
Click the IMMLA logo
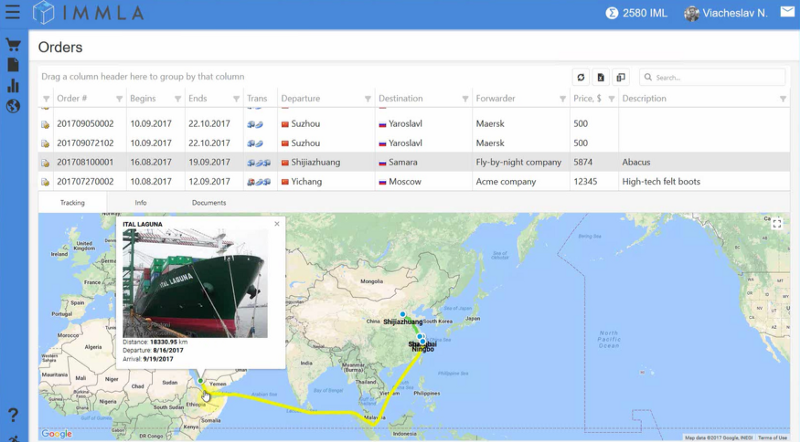[88, 13]
